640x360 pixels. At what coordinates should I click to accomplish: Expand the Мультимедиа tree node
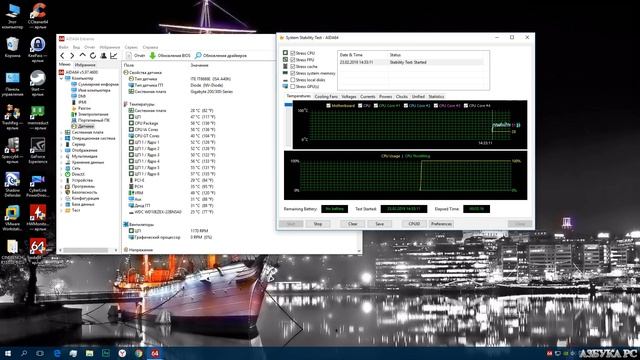(62, 156)
